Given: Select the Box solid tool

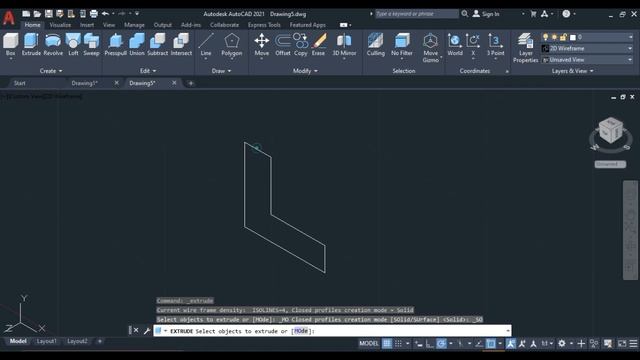Looking at the screenshot, I should [x=11, y=44].
